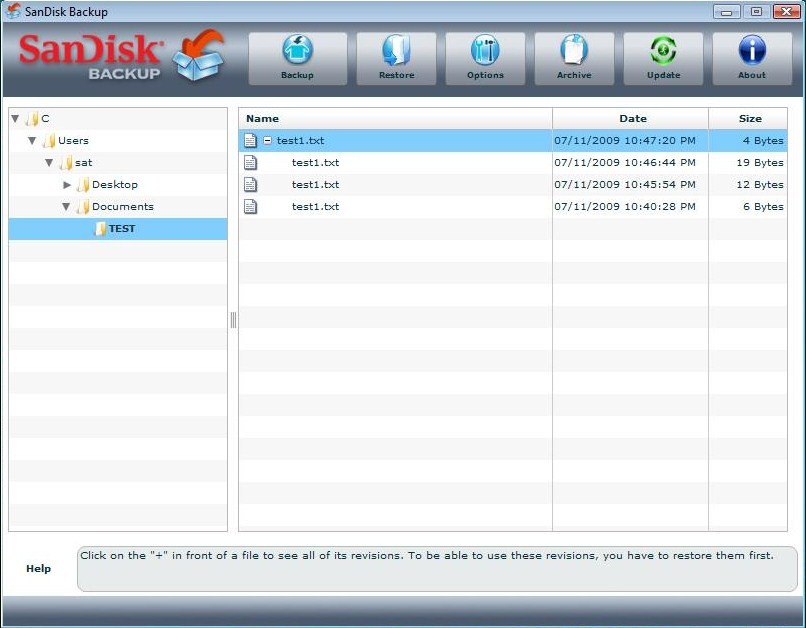Select the C tree label
Screen dimensions: 806x628
[x=45, y=119]
